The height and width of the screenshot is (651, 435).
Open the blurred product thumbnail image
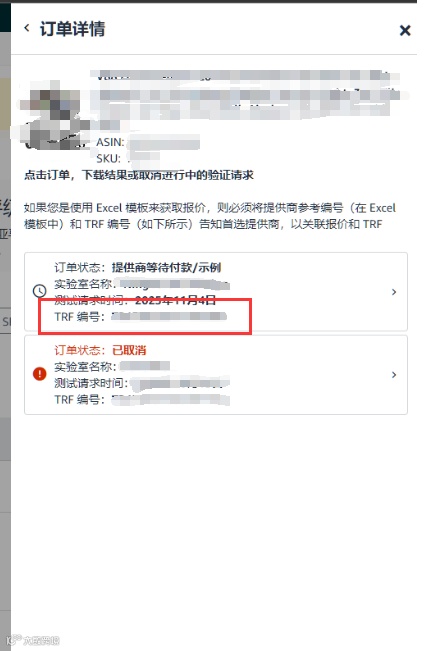click(x=54, y=116)
